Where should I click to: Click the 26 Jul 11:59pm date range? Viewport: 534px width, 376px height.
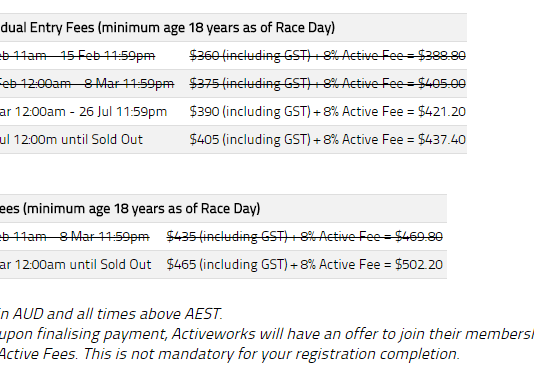[123, 112]
